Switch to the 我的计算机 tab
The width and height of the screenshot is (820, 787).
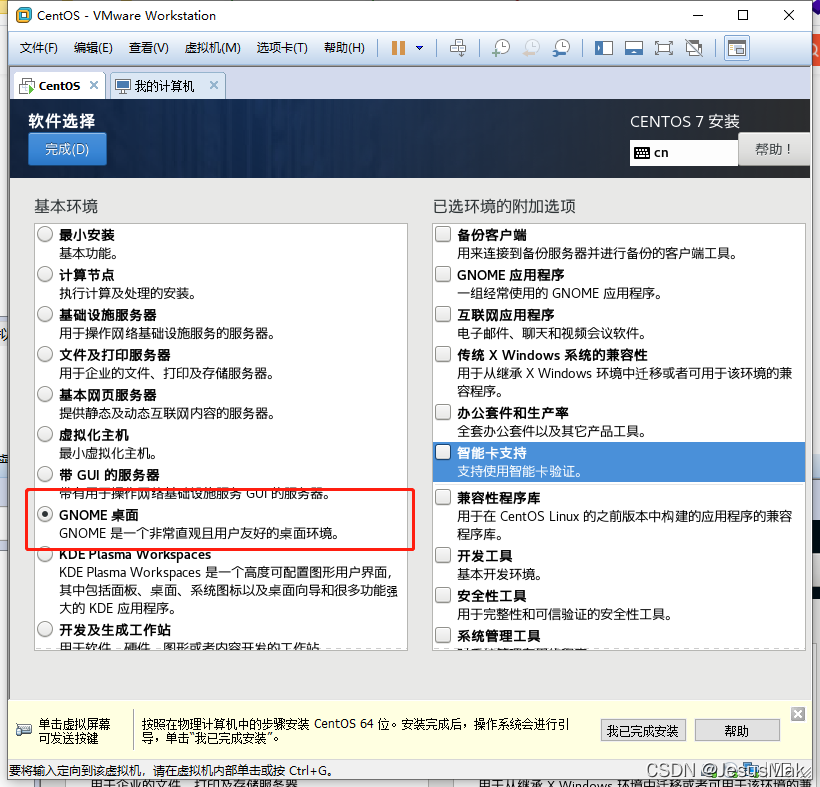pos(166,85)
